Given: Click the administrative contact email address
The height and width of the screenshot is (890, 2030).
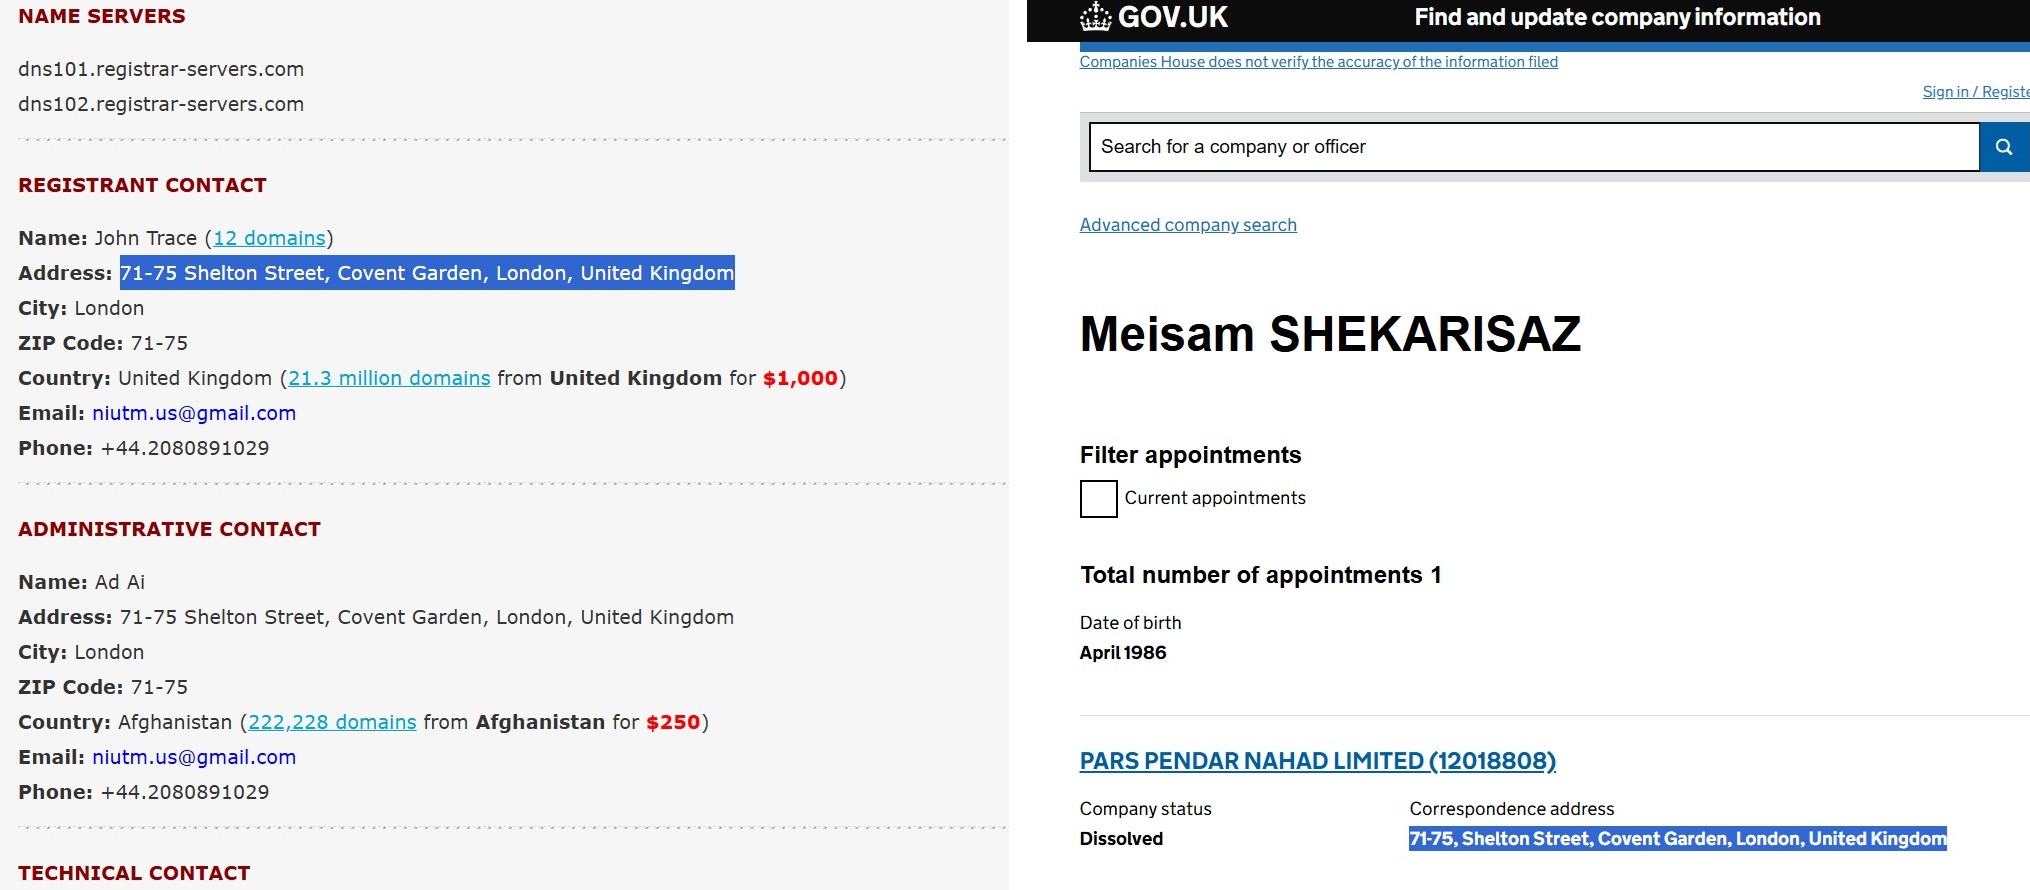Looking at the screenshot, I should pyautogui.click(x=194, y=757).
